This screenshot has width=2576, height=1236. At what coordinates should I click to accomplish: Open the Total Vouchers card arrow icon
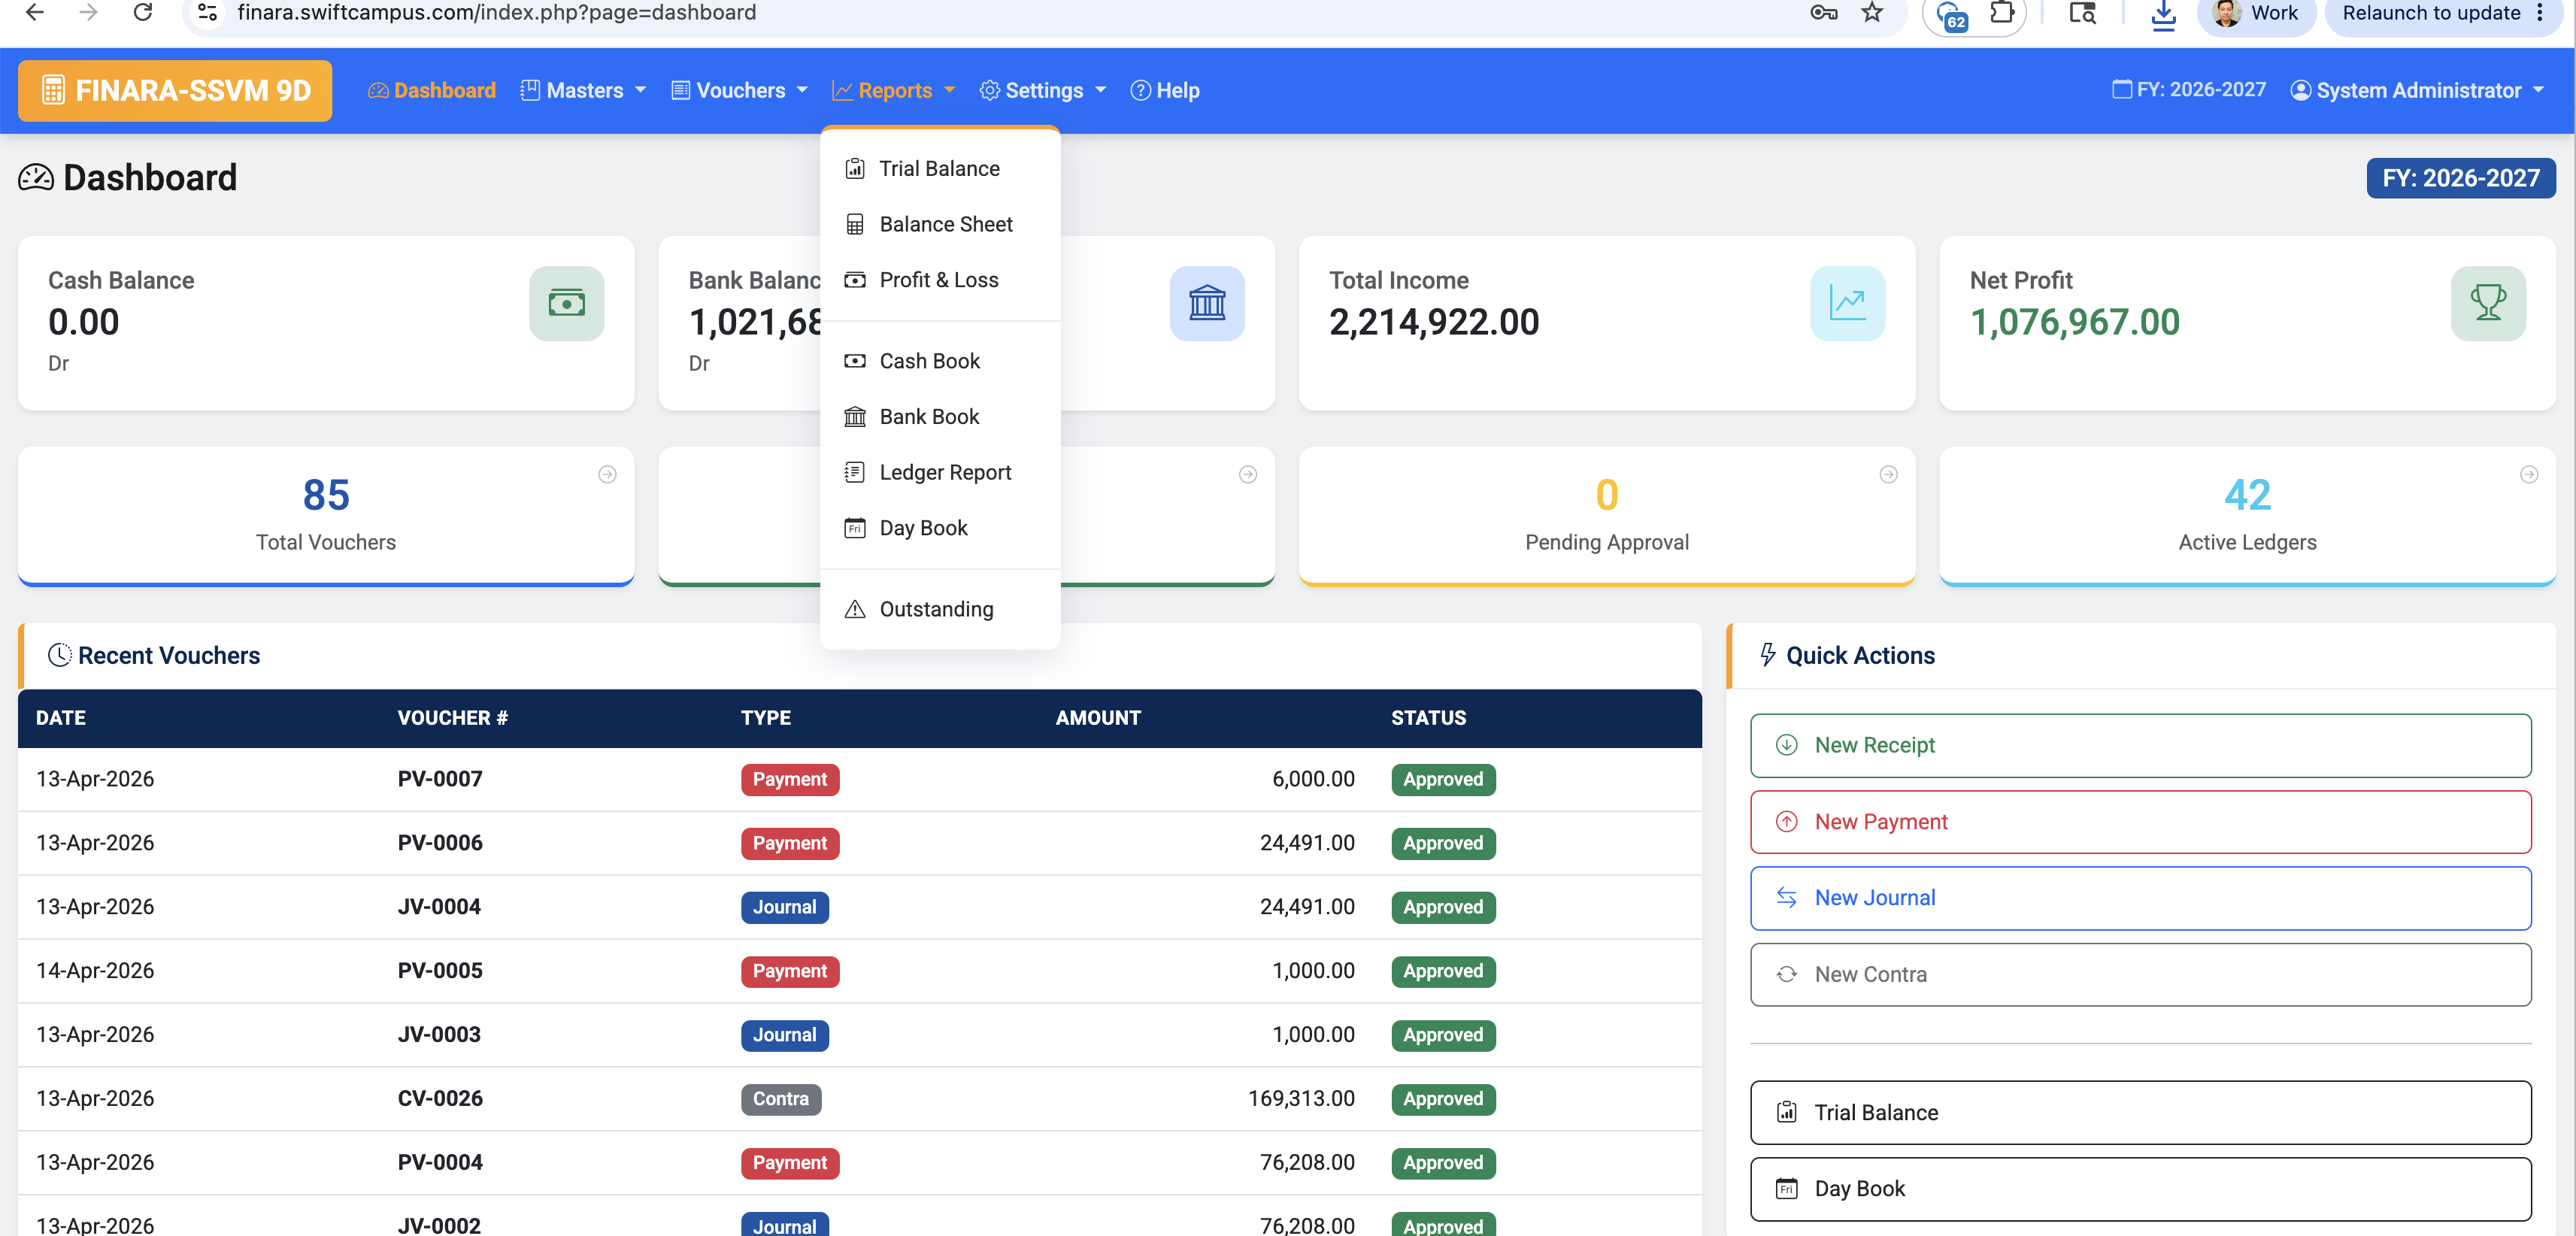607,474
